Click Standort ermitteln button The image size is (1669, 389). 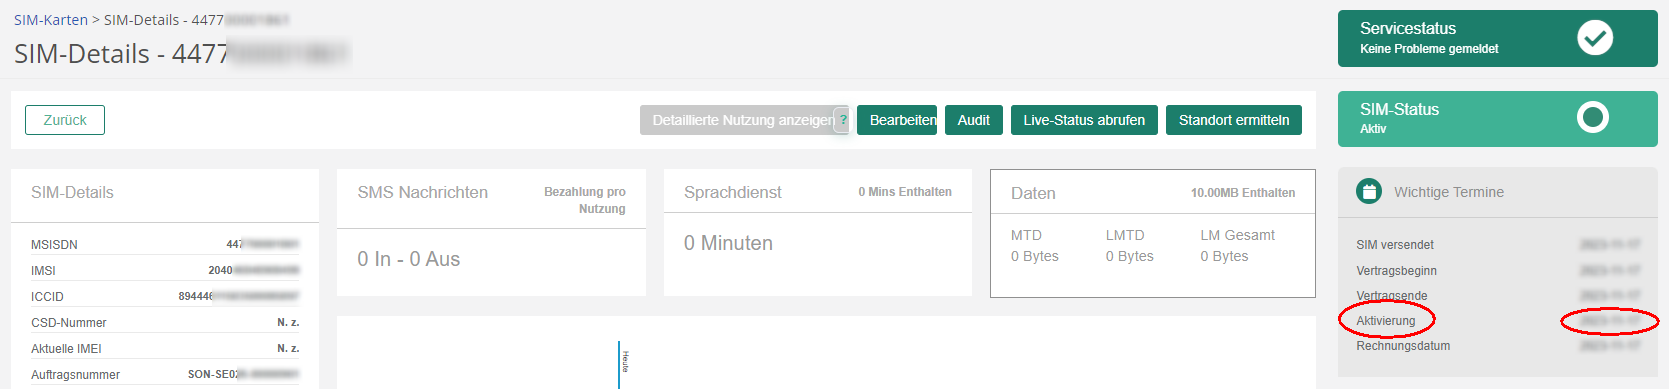click(x=1234, y=120)
